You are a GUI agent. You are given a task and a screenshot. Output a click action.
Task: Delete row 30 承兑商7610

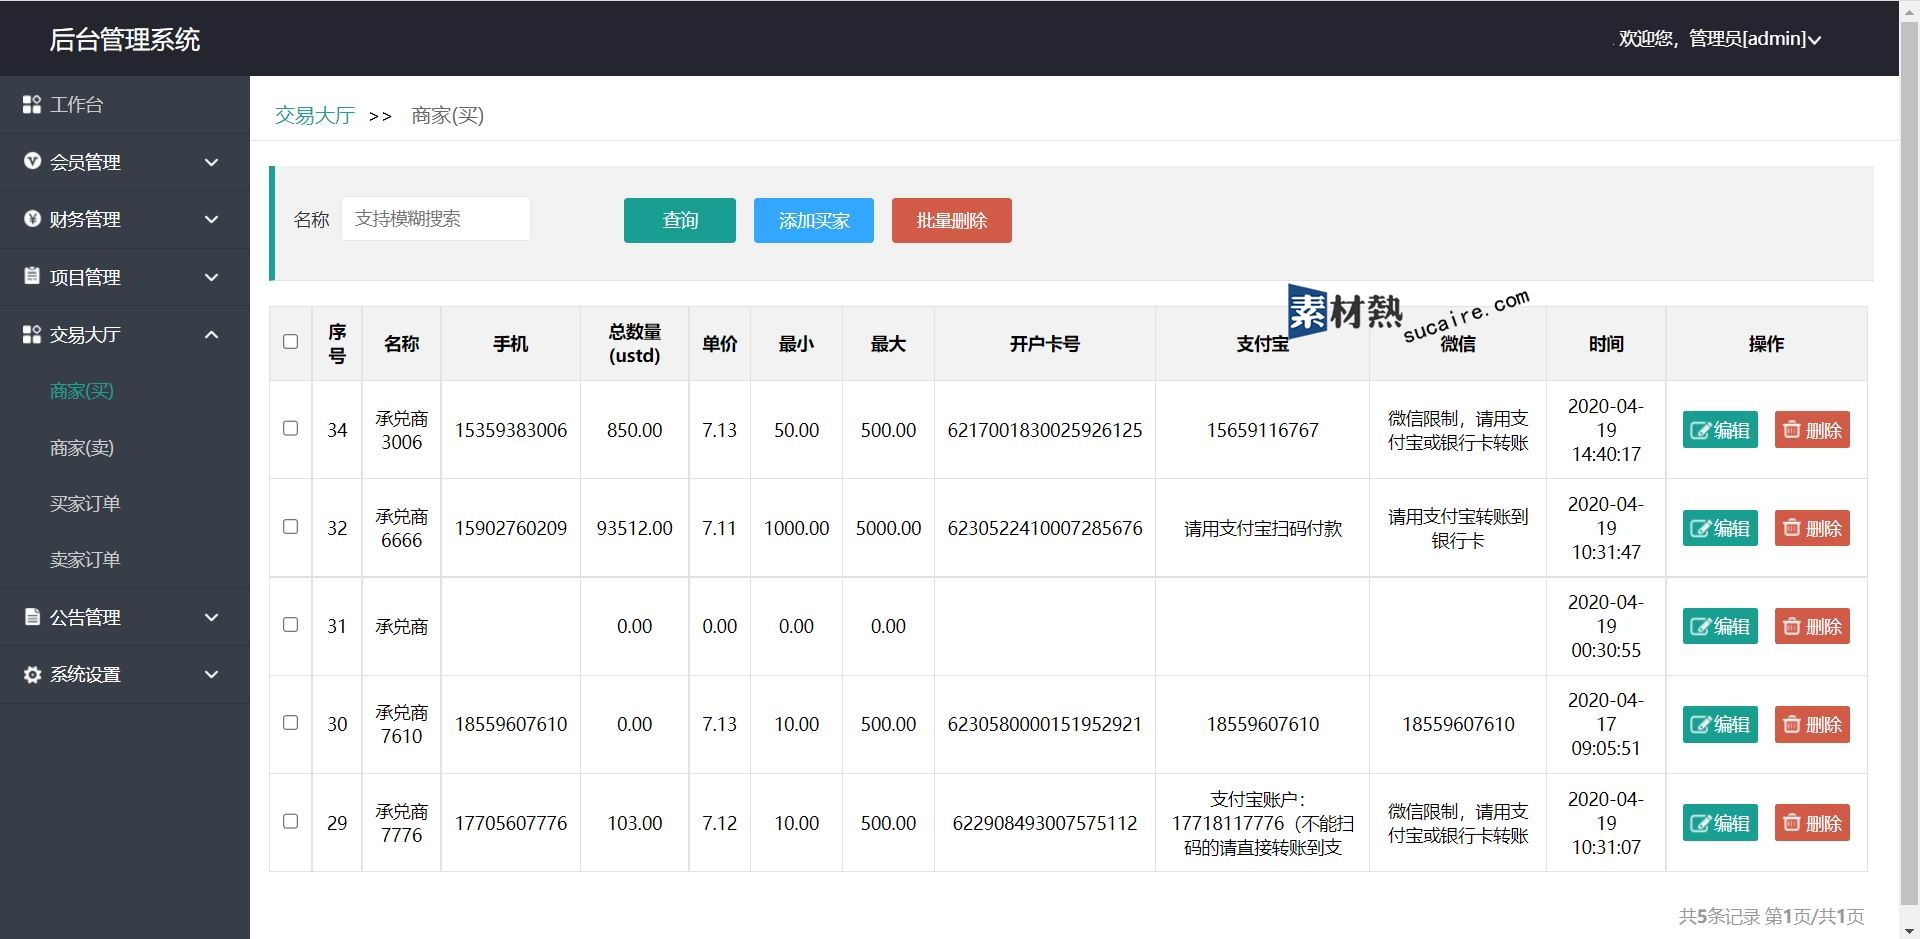(x=1812, y=724)
